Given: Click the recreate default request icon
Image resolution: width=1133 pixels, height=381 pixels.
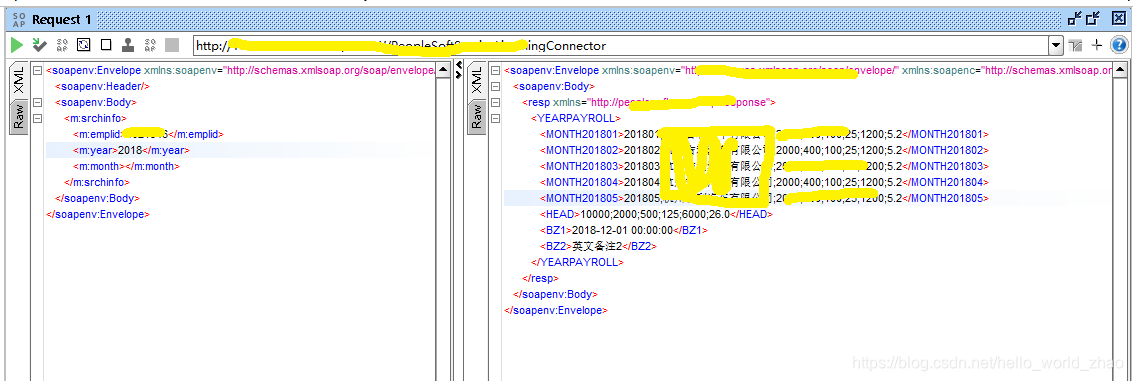Looking at the screenshot, I should coord(84,46).
